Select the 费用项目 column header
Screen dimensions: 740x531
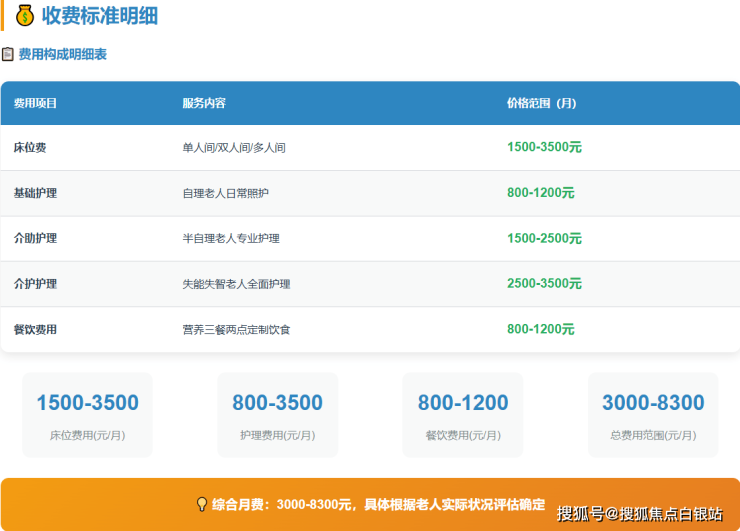(x=35, y=103)
